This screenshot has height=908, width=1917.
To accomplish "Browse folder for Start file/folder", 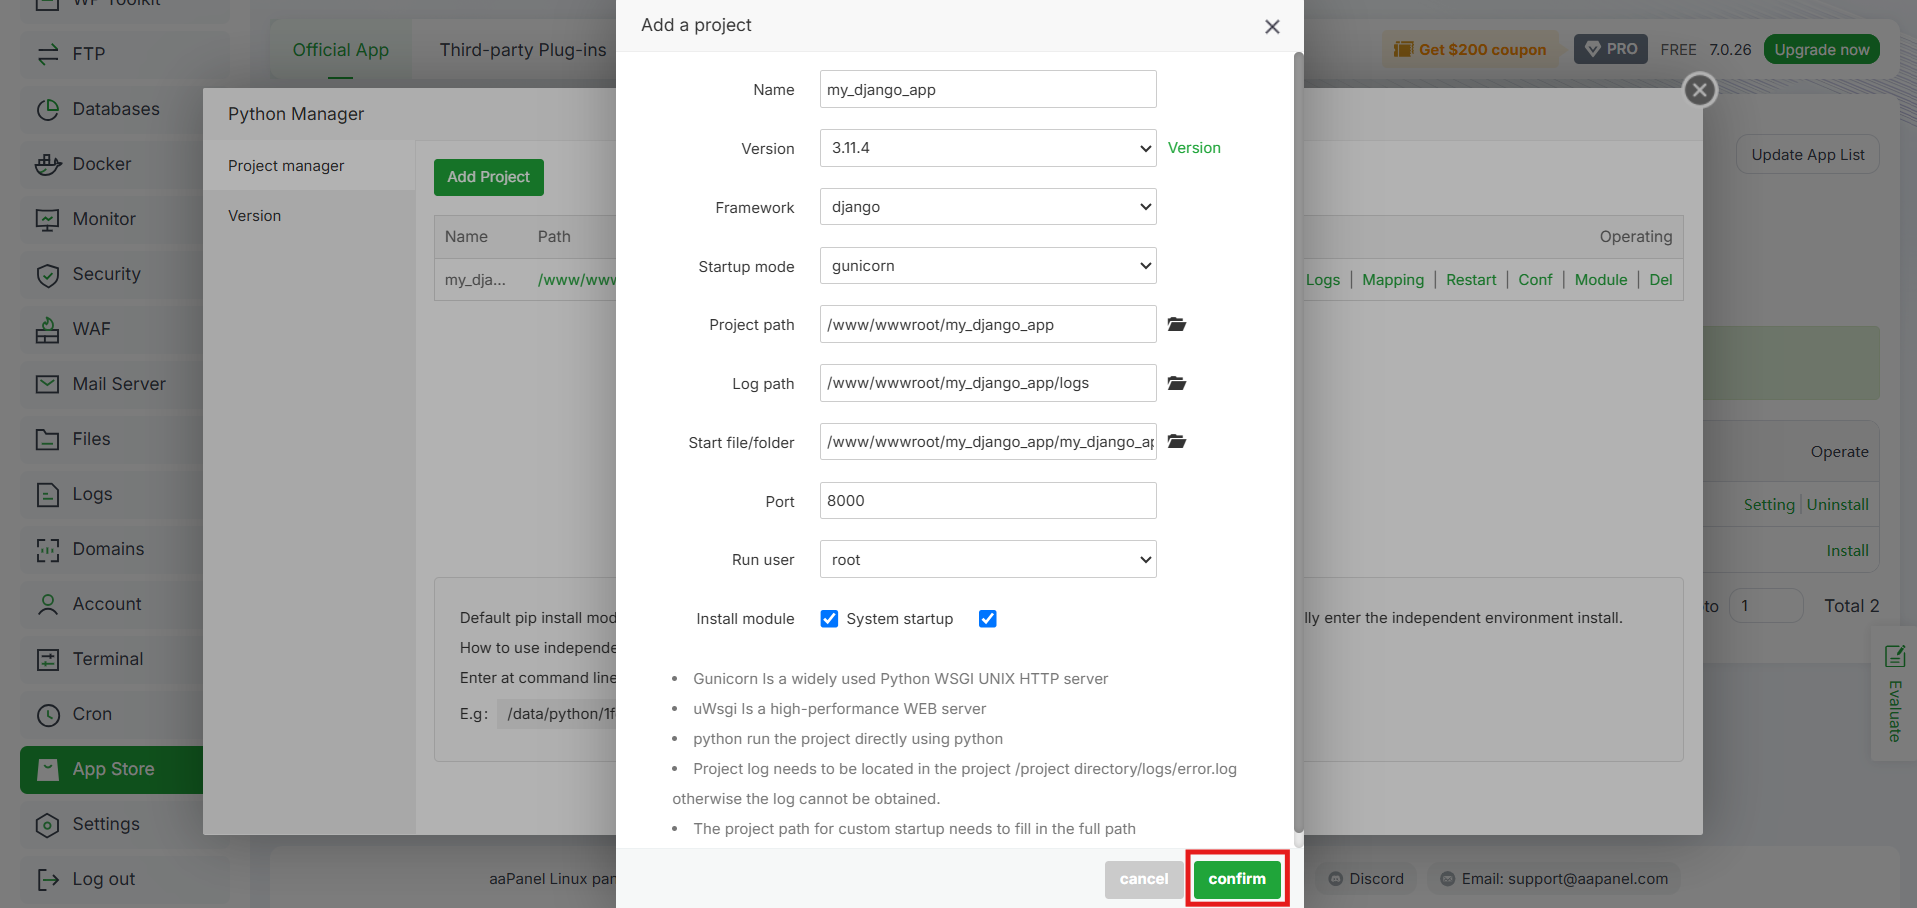I will coord(1177,441).
